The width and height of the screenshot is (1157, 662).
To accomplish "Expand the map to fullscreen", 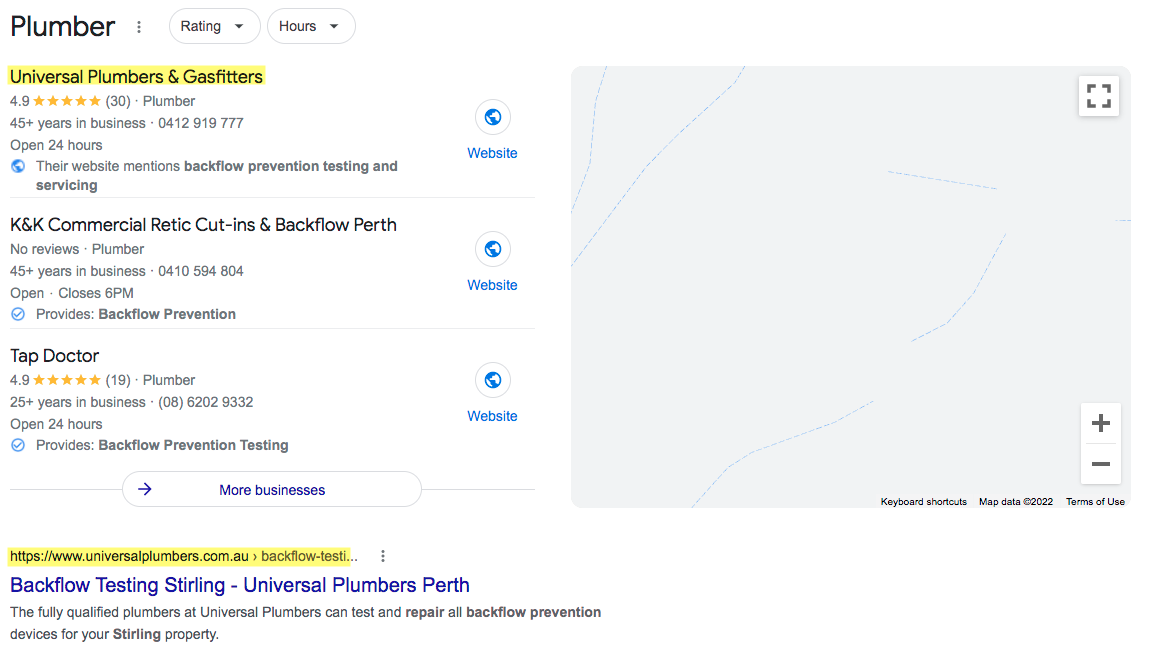I will point(1099,96).
